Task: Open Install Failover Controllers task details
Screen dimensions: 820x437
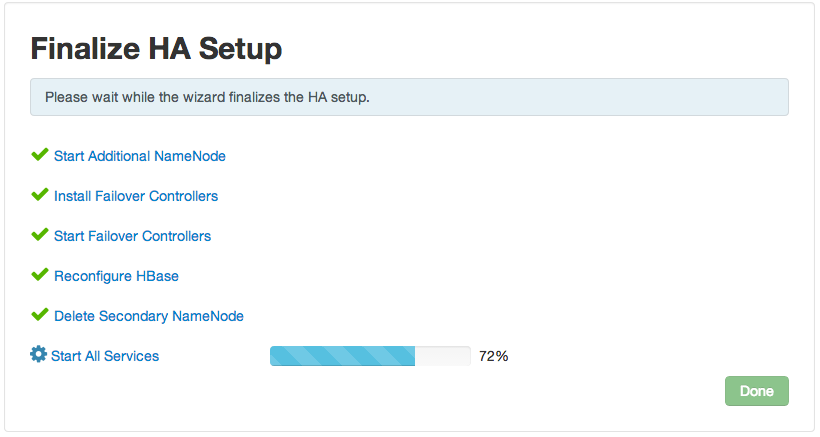Action: (136, 196)
